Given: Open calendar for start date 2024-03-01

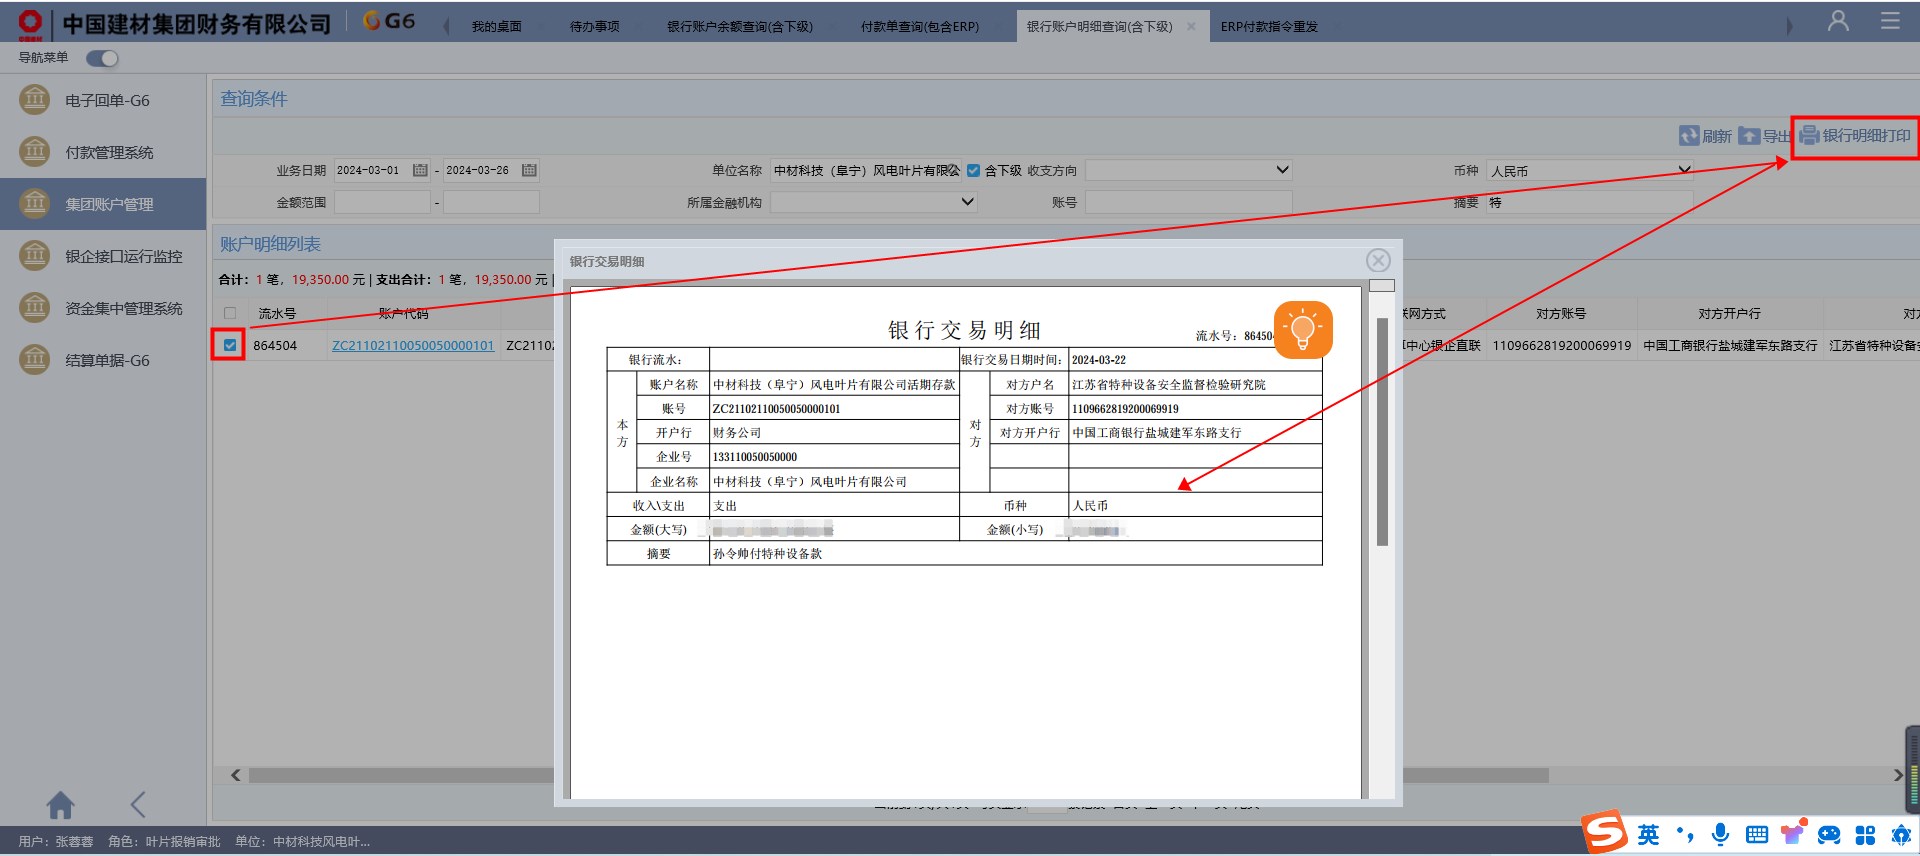Looking at the screenshot, I should pos(420,170).
